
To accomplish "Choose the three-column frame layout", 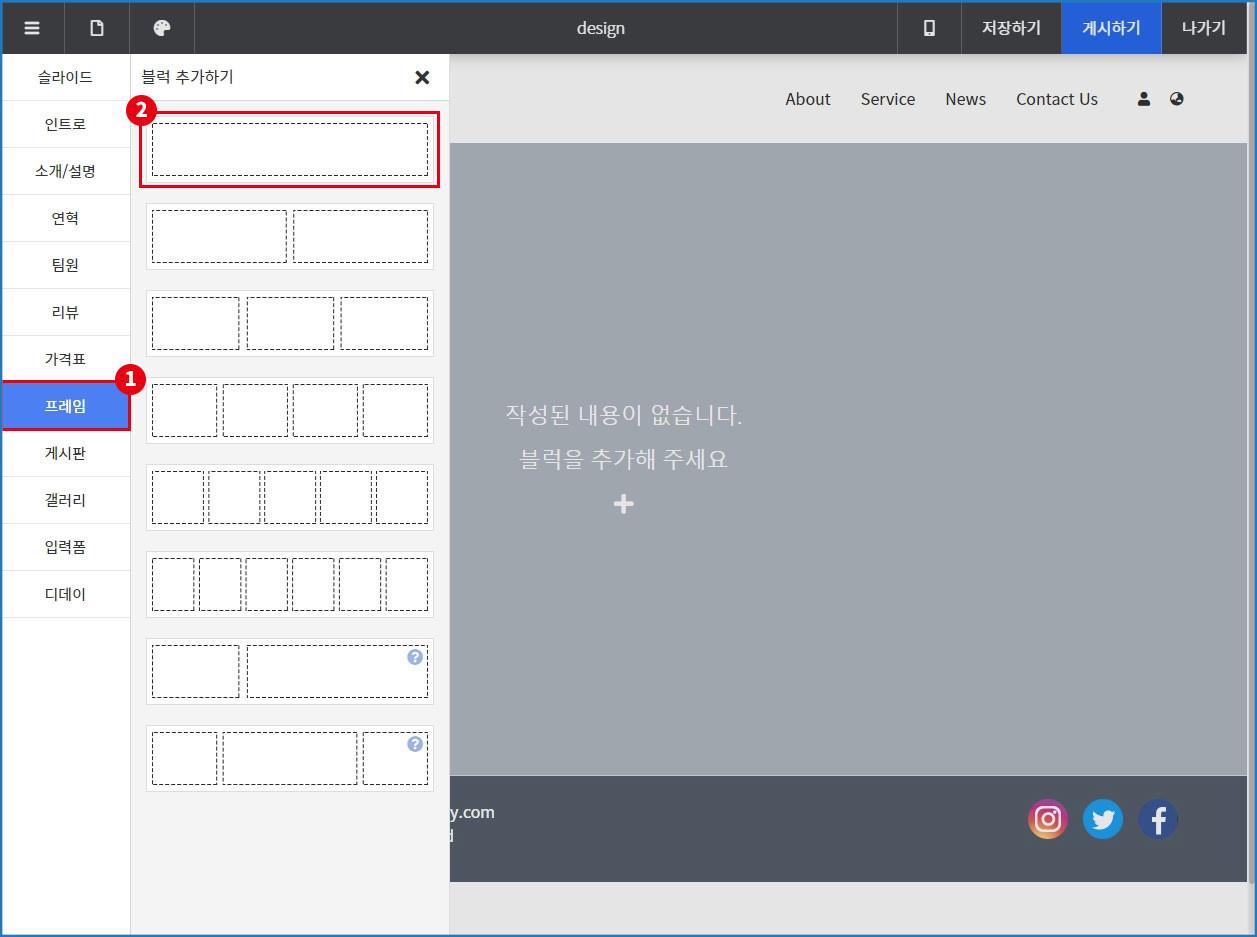I will [x=289, y=323].
